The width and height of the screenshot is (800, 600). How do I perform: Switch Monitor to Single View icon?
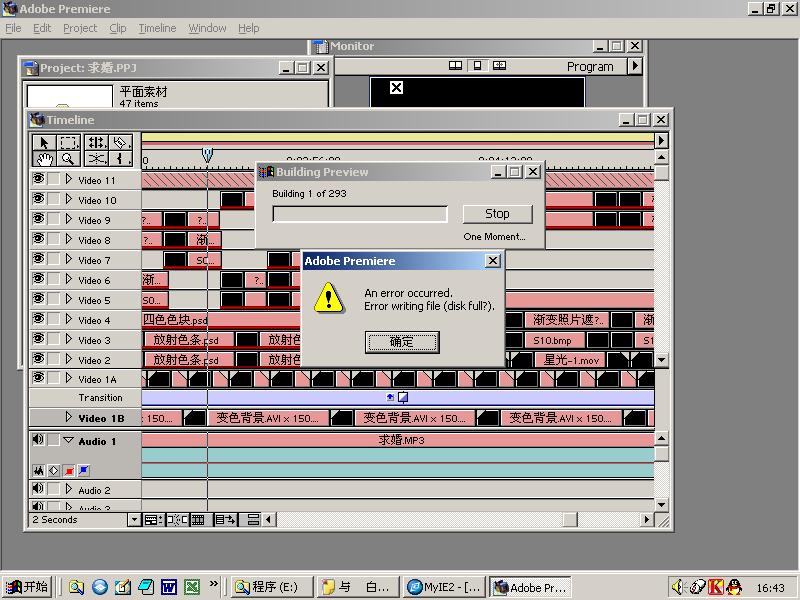[x=478, y=66]
